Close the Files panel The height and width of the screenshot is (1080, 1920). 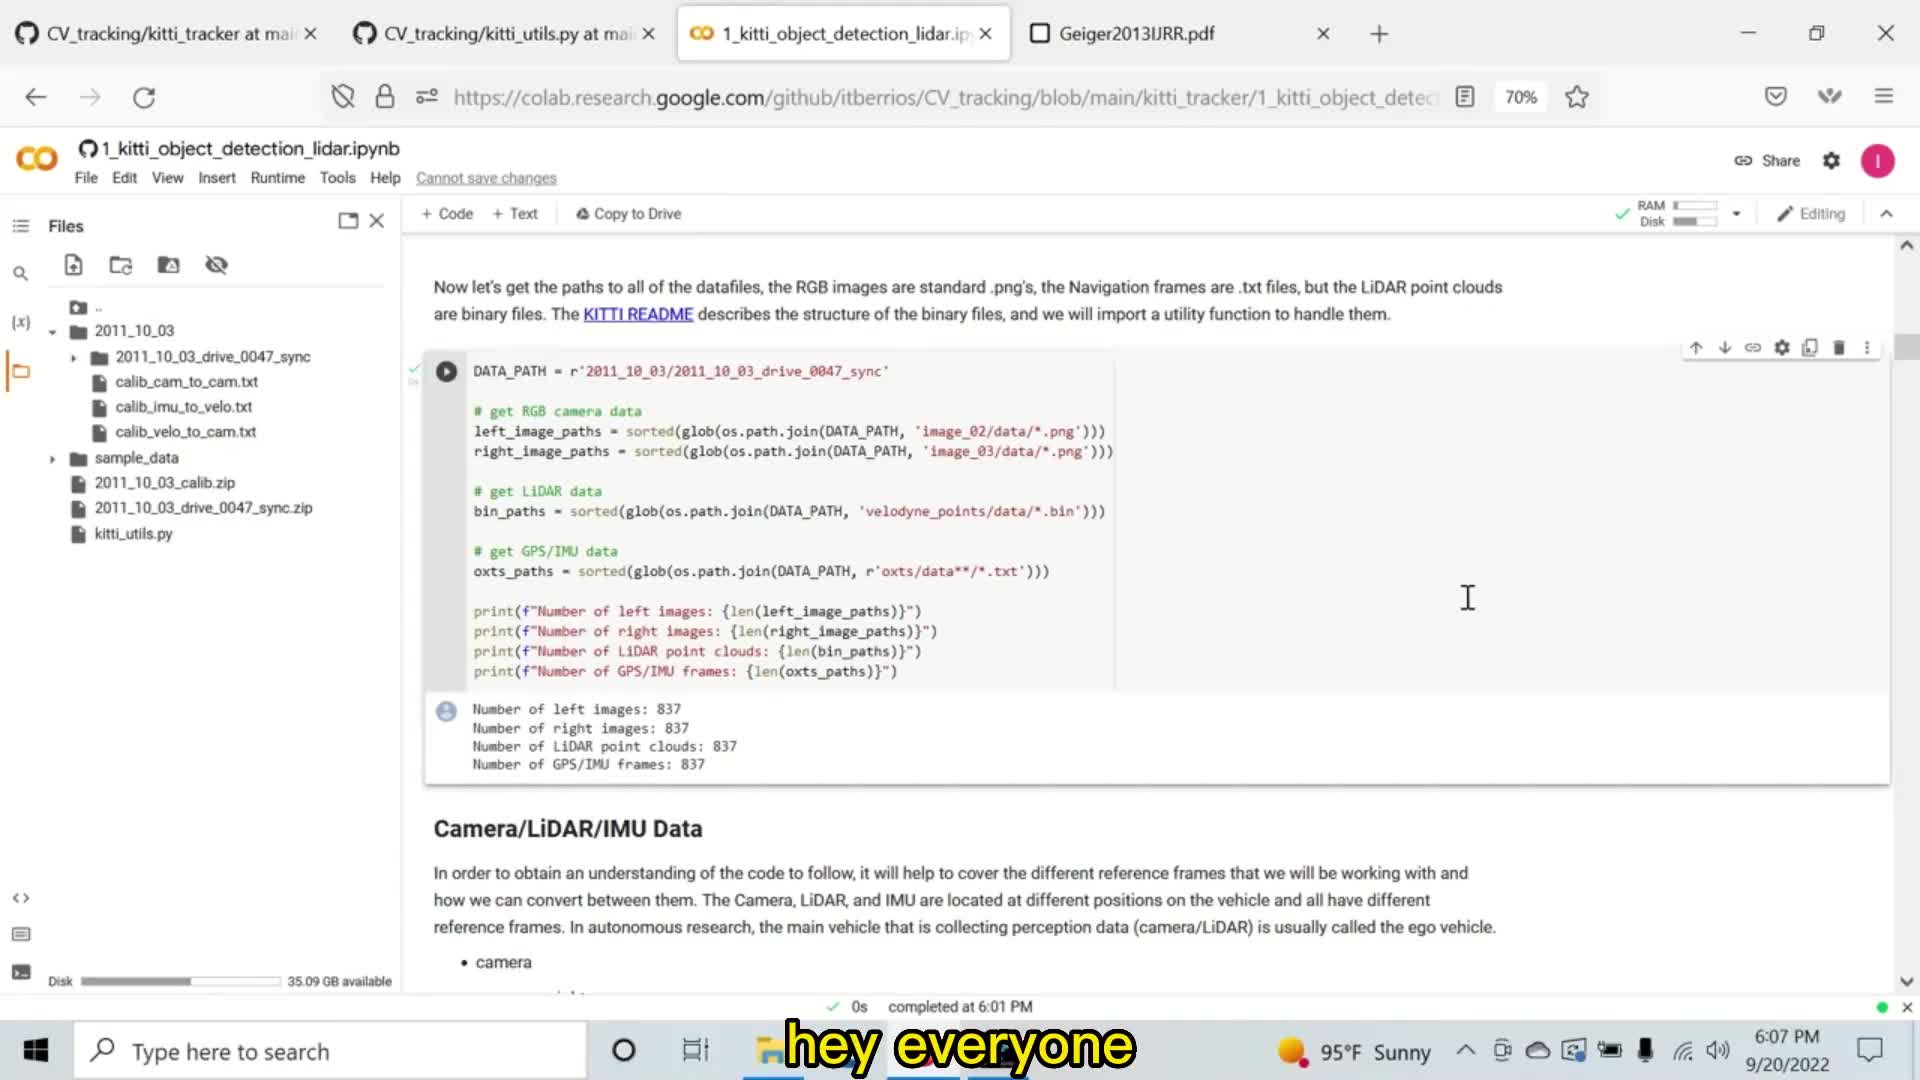tap(377, 221)
